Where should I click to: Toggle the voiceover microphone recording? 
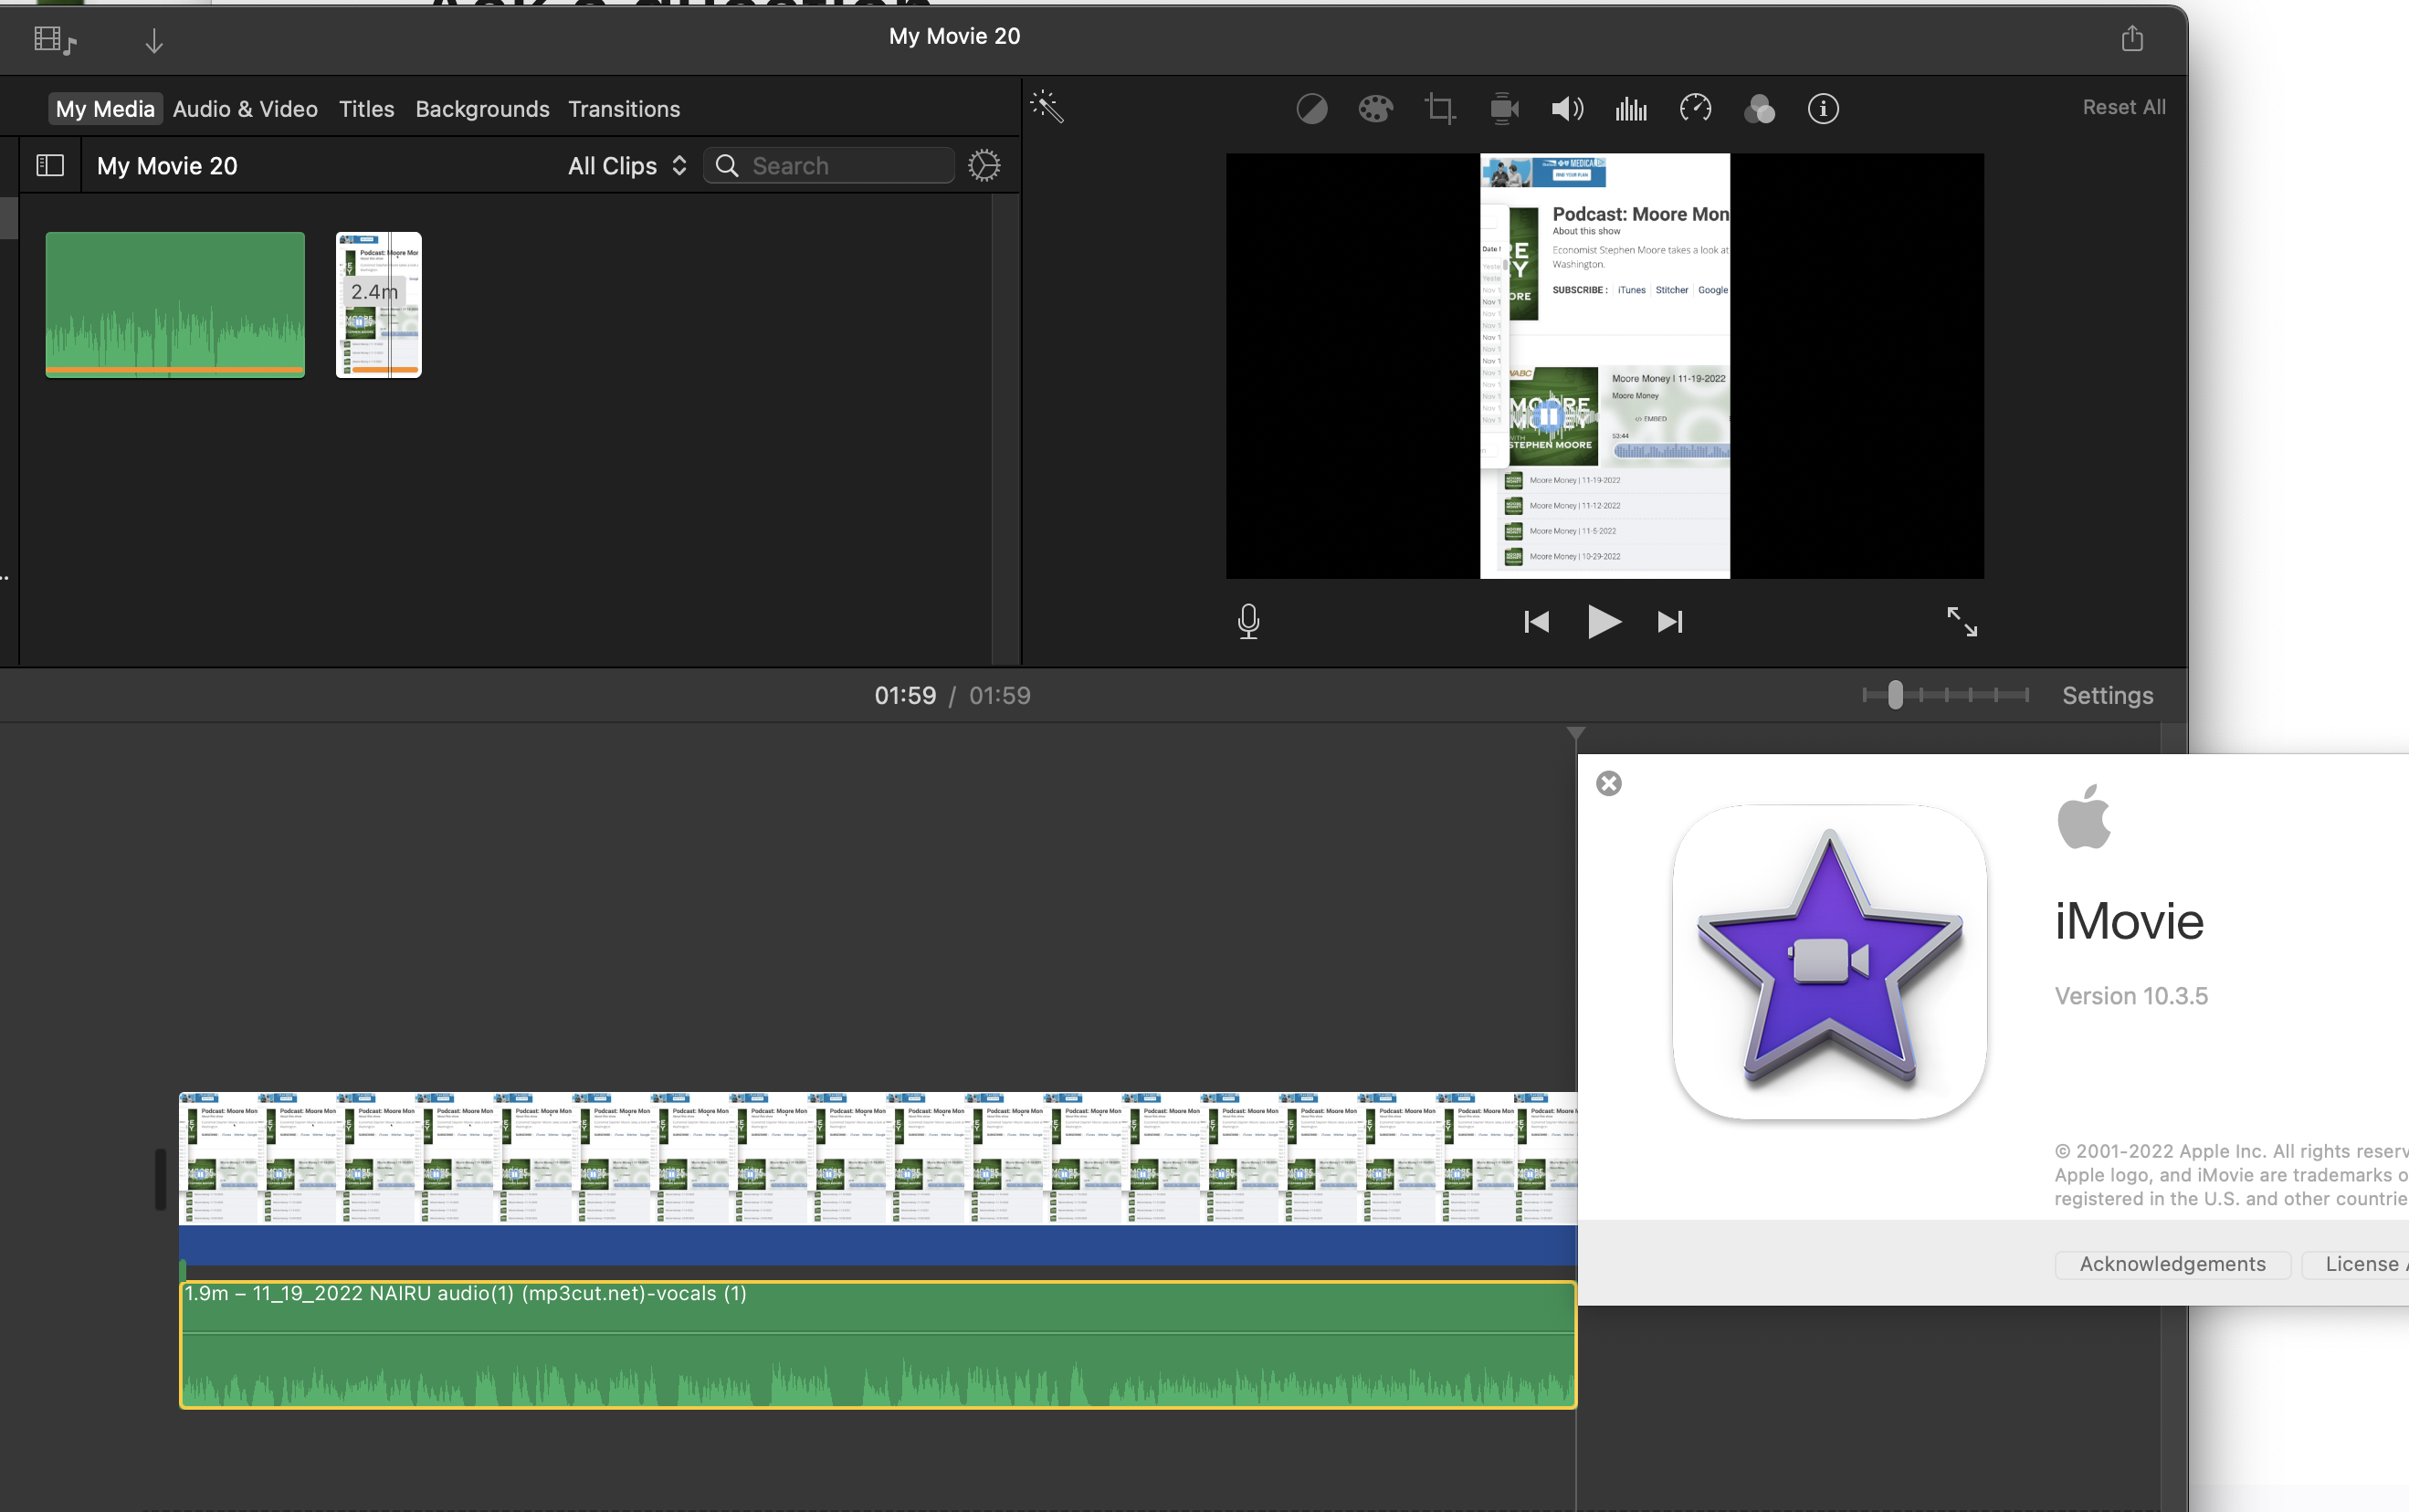1248,621
